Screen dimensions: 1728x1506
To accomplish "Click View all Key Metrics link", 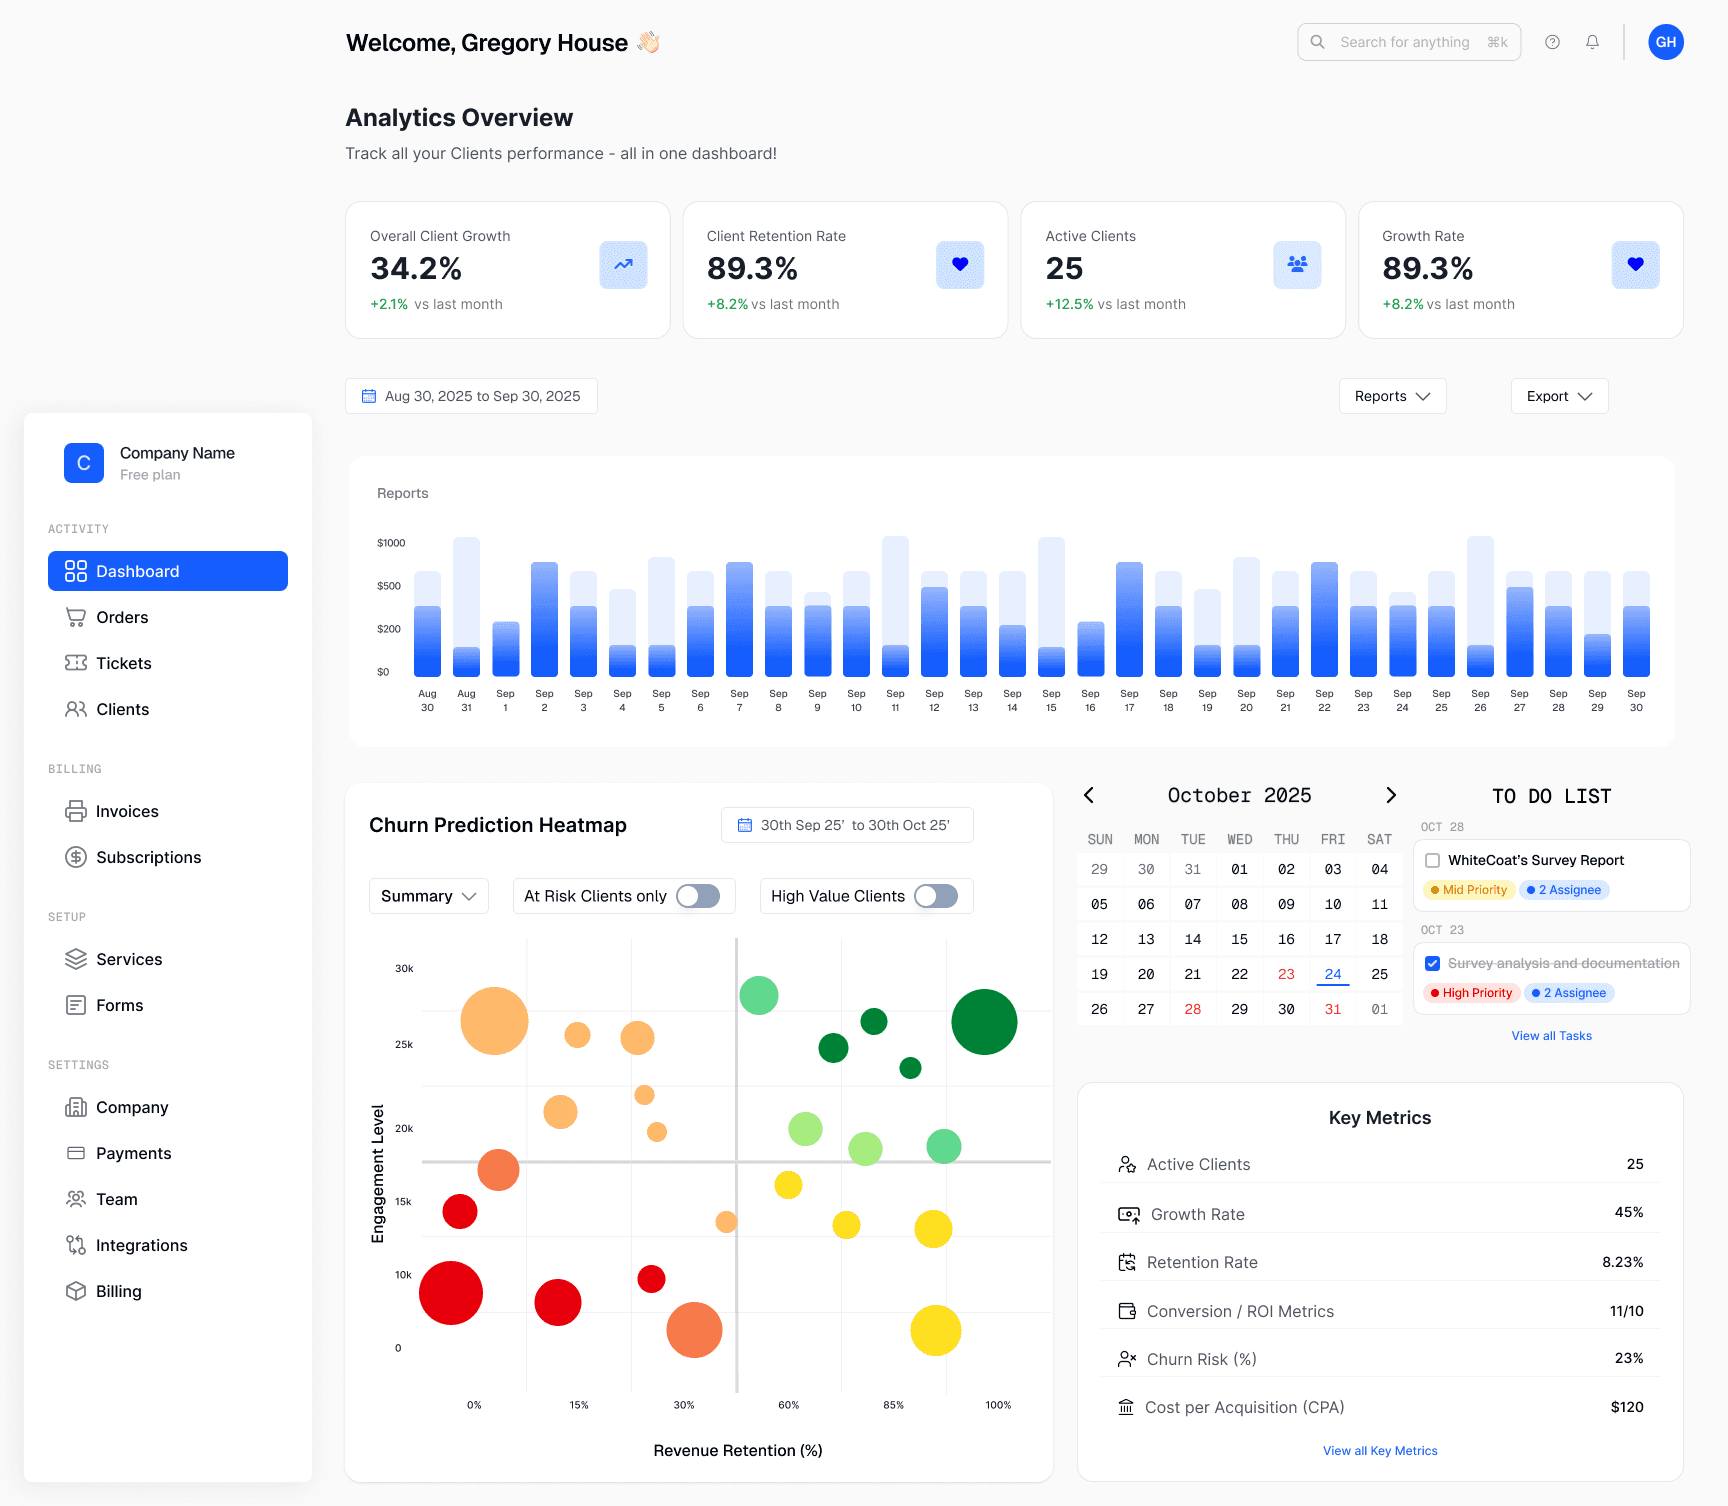I will click(x=1380, y=1451).
